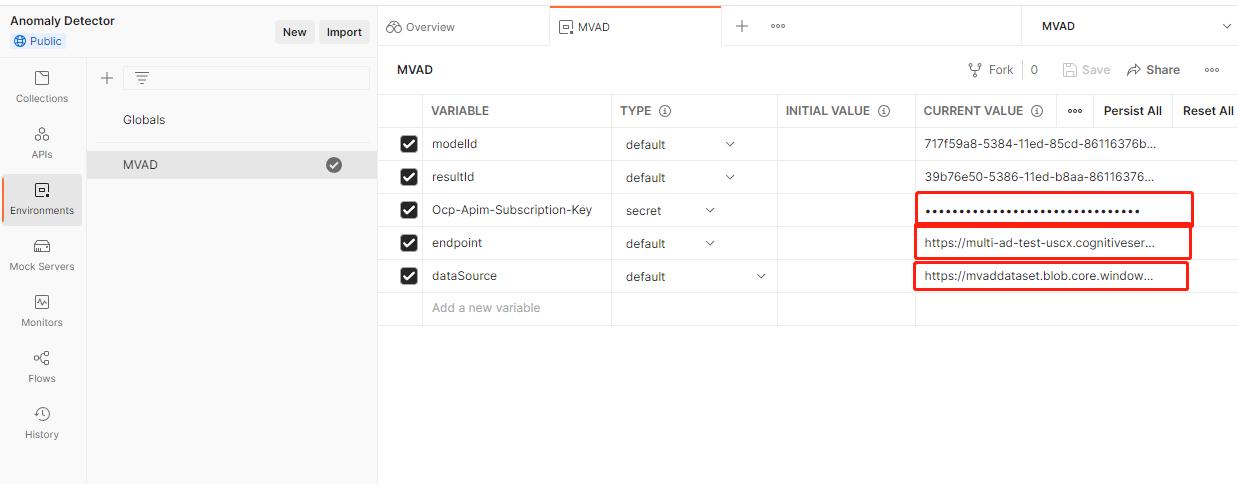Open the three-dot menu next to the tabs
The image size is (1238, 484).
[x=778, y=27]
